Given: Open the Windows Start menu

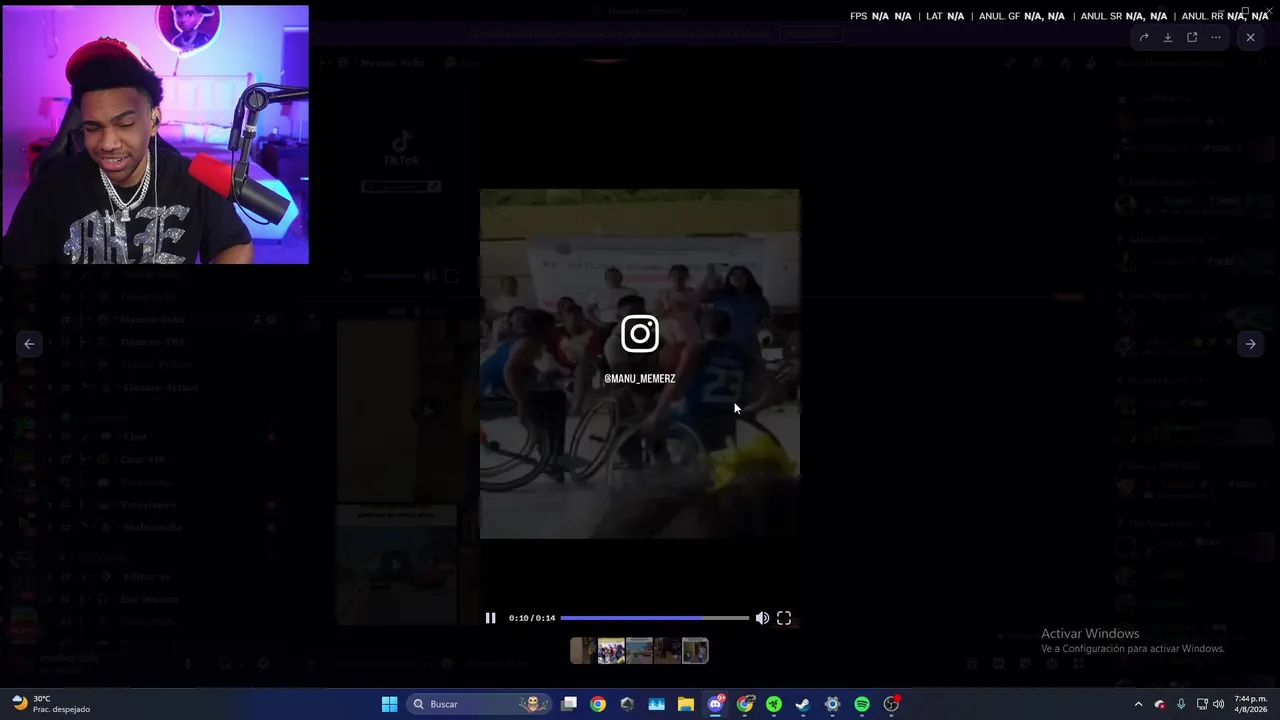Looking at the screenshot, I should 390,704.
